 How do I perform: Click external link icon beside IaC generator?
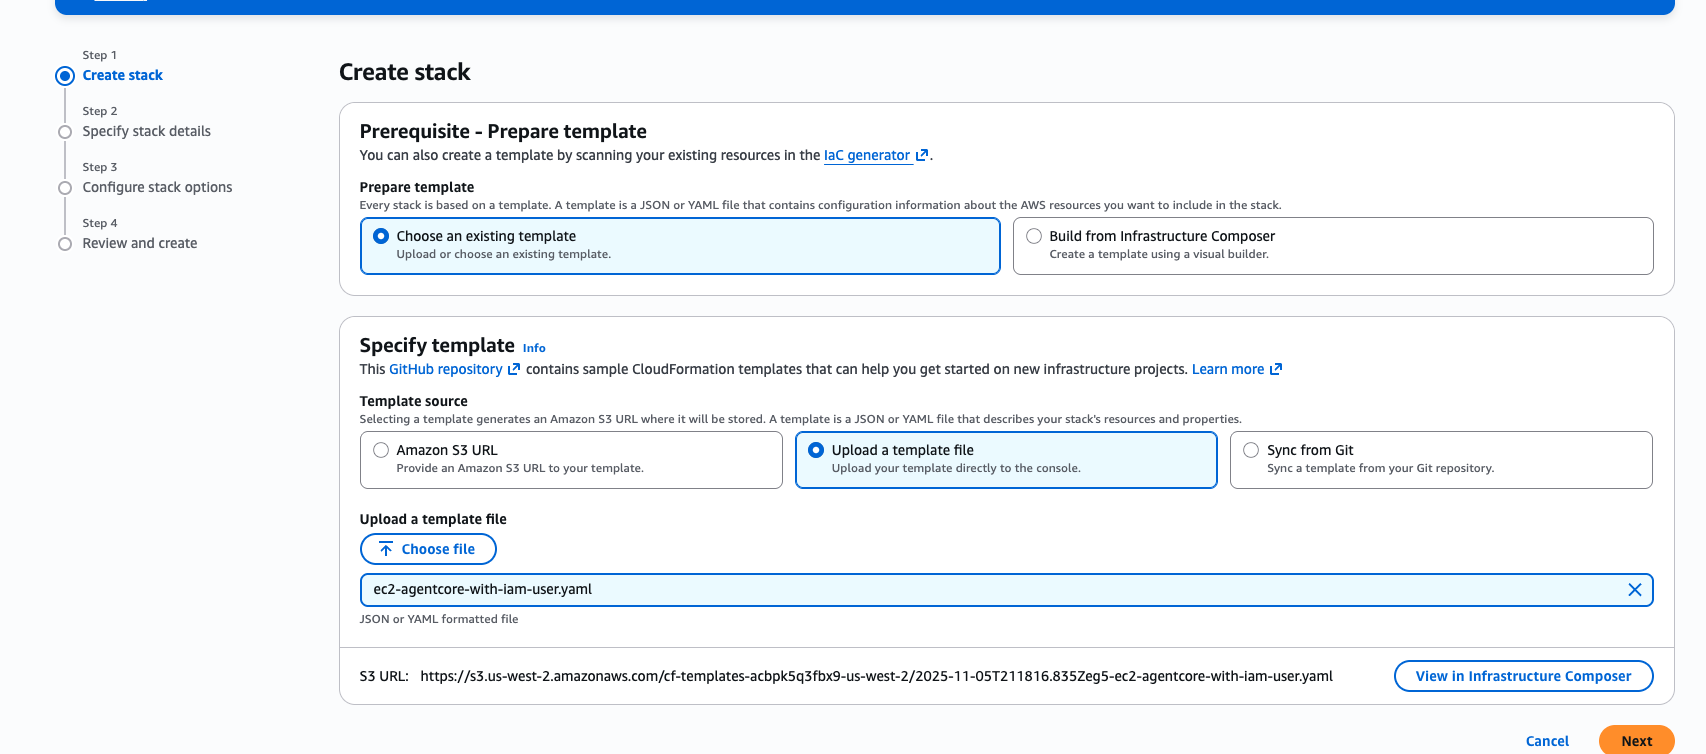click(x=922, y=155)
